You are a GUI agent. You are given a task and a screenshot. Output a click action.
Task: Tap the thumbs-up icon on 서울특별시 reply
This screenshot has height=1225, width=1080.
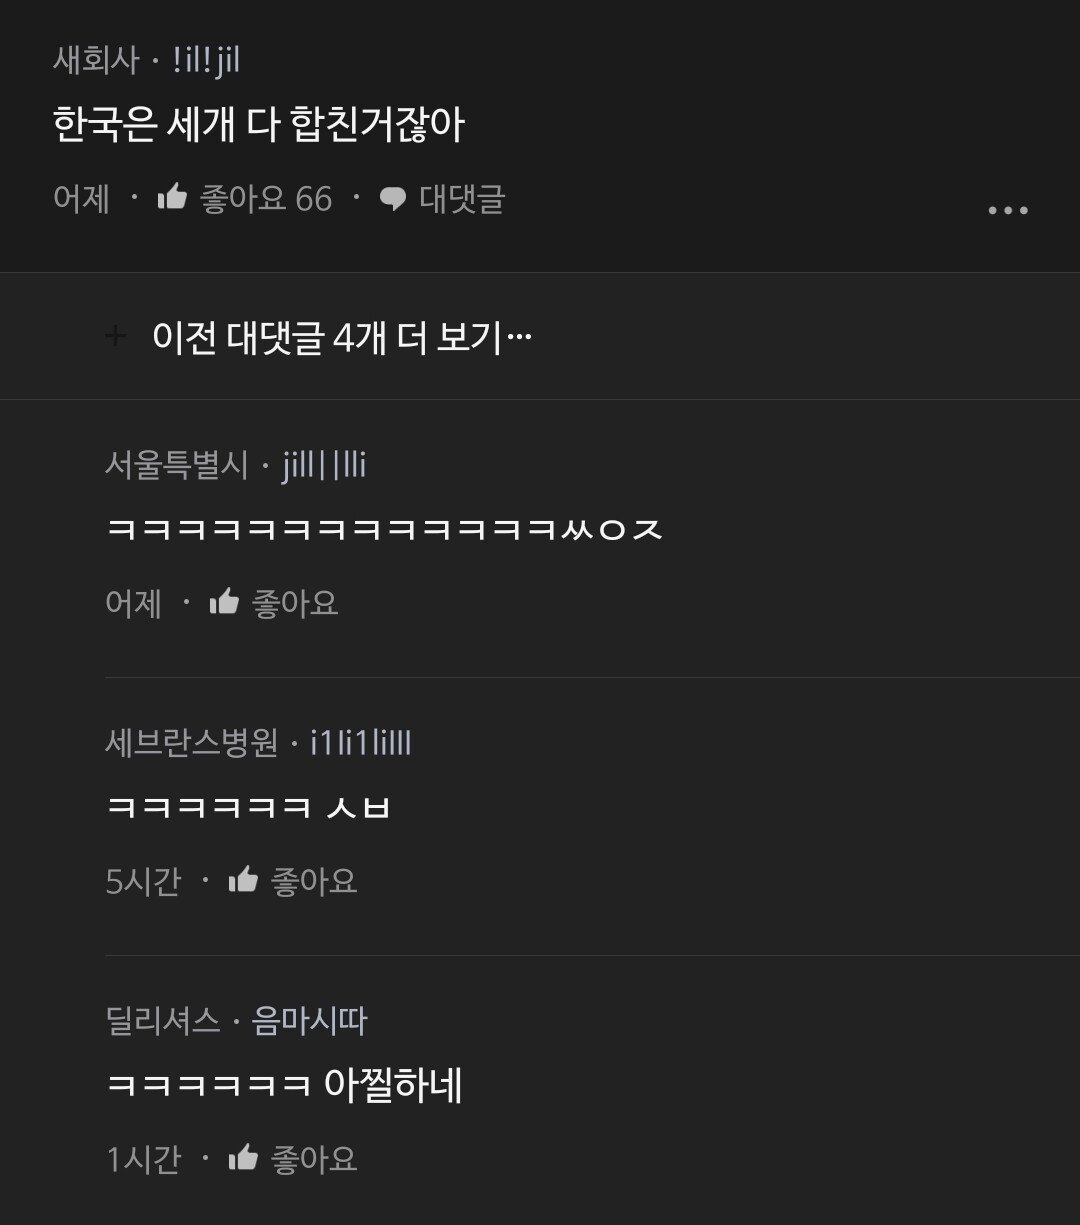pyautogui.click(x=224, y=601)
